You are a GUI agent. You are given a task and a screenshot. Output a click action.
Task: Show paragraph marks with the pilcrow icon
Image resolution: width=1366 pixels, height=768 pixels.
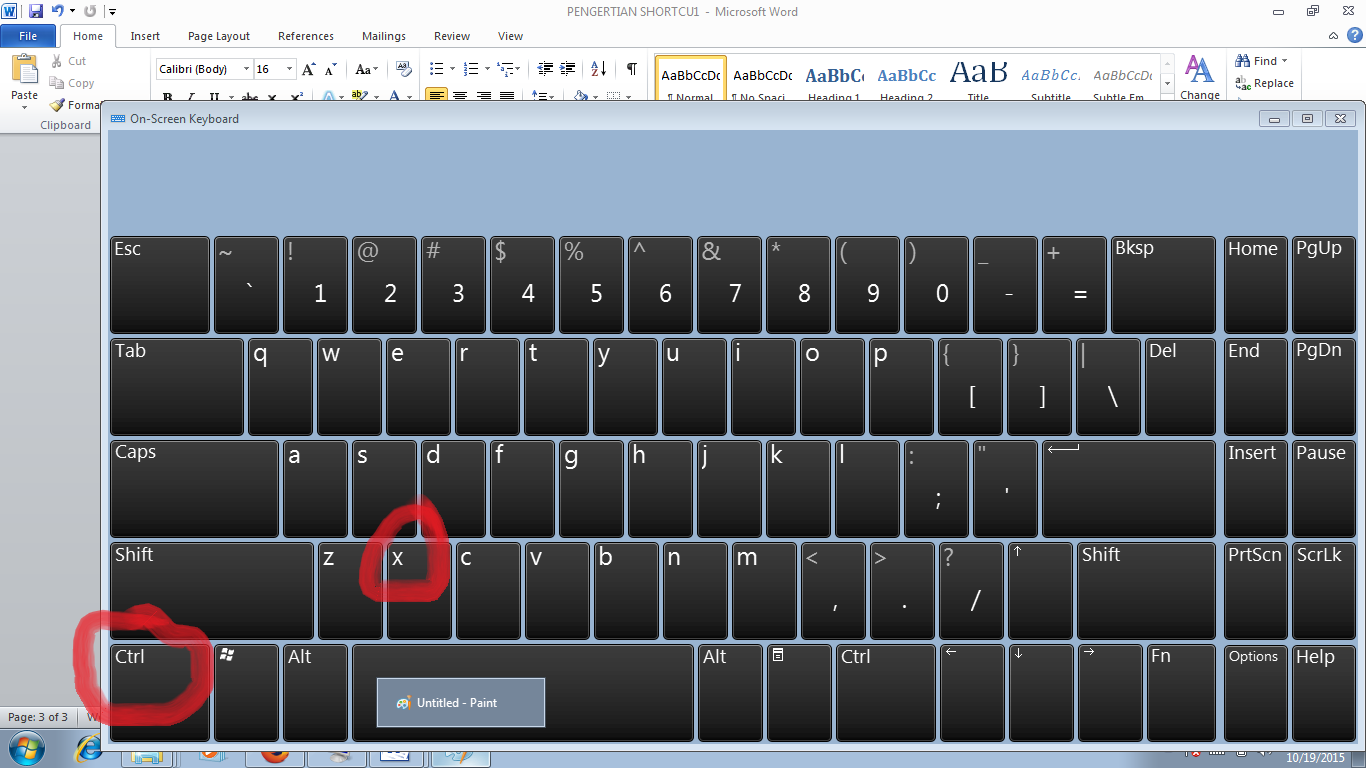(x=631, y=69)
